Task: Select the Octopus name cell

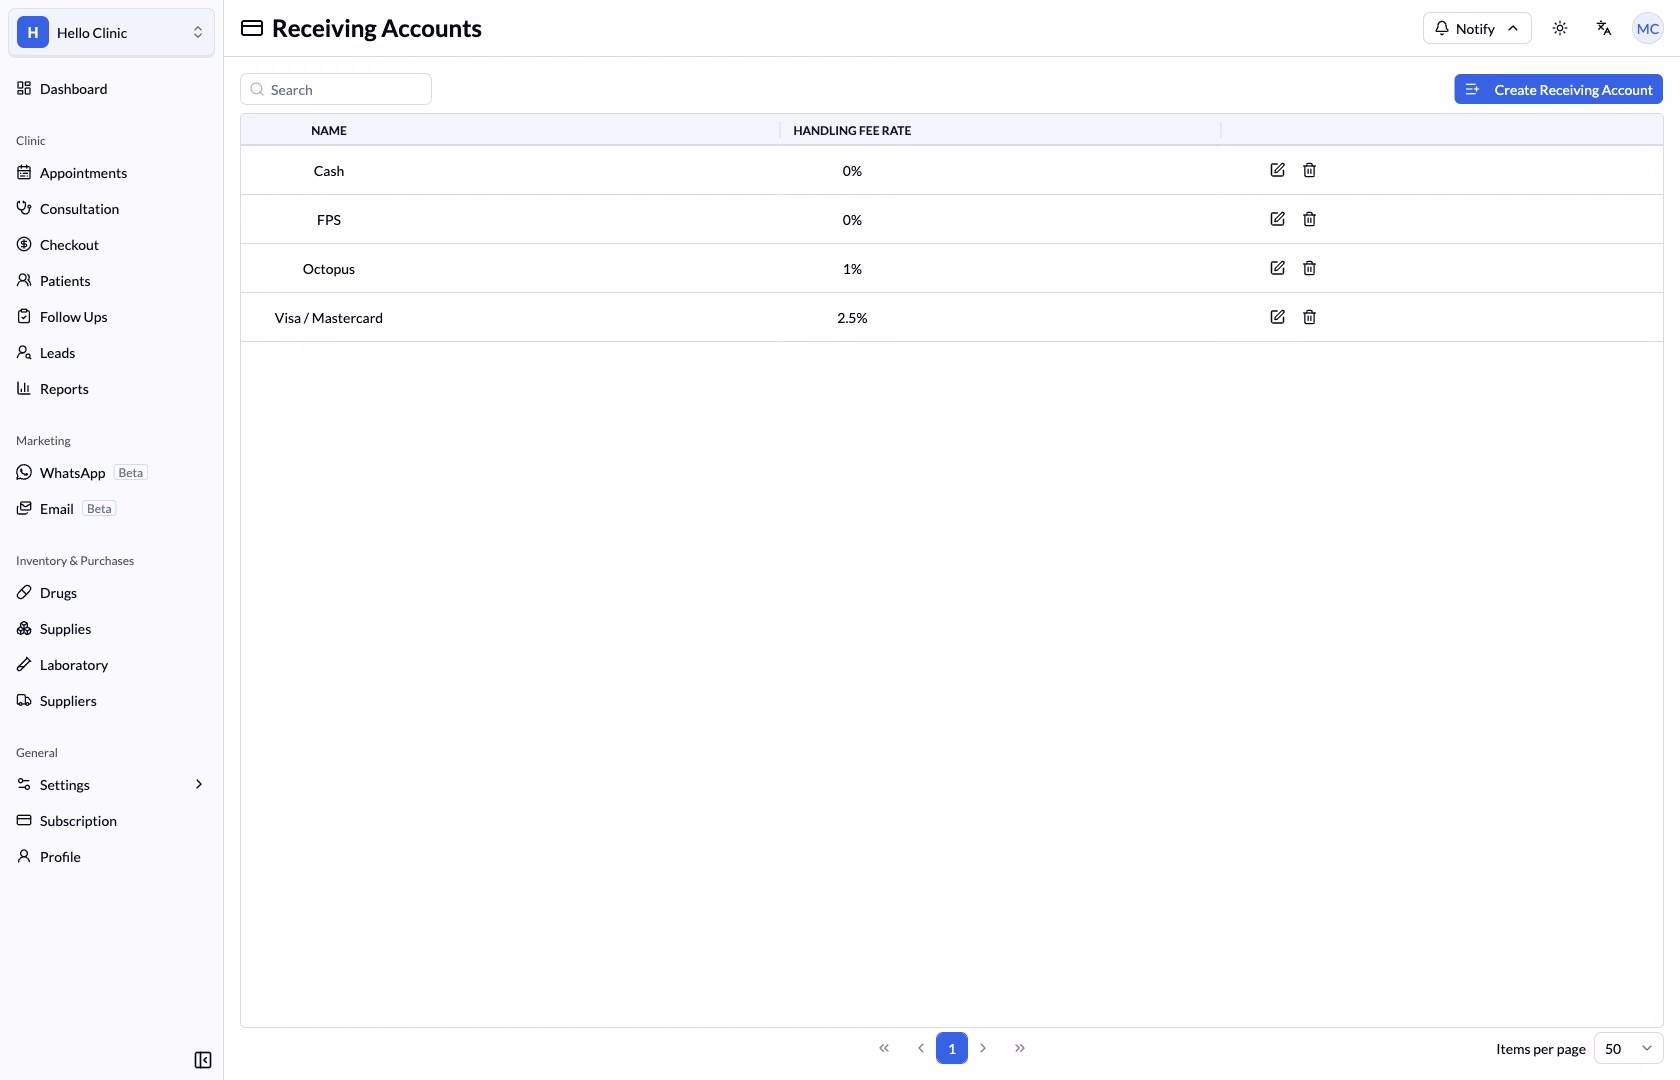Action: pyautogui.click(x=329, y=269)
